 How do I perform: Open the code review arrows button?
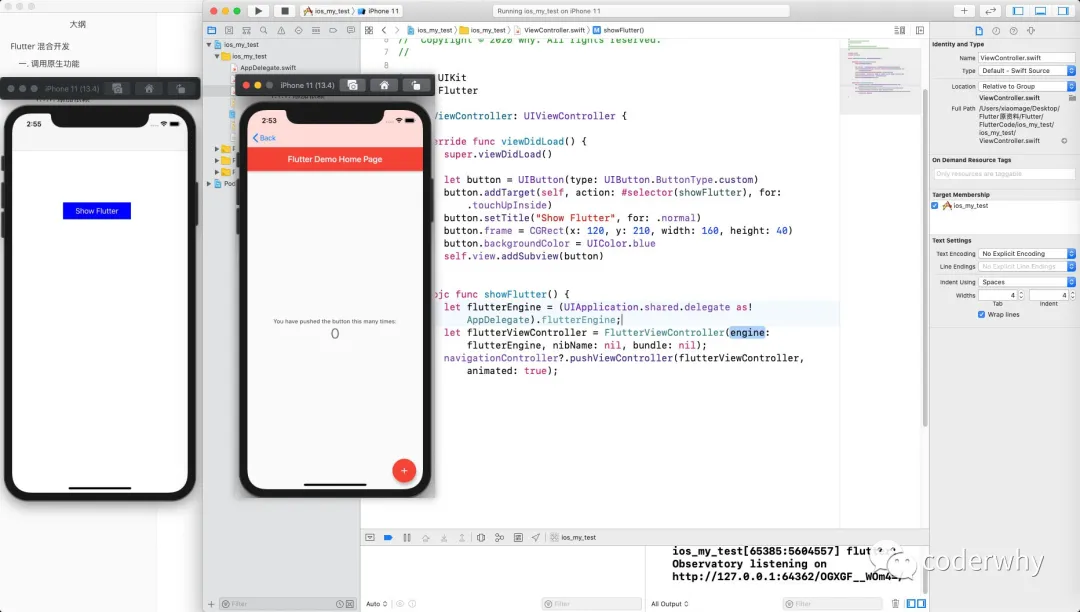(x=990, y=11)
